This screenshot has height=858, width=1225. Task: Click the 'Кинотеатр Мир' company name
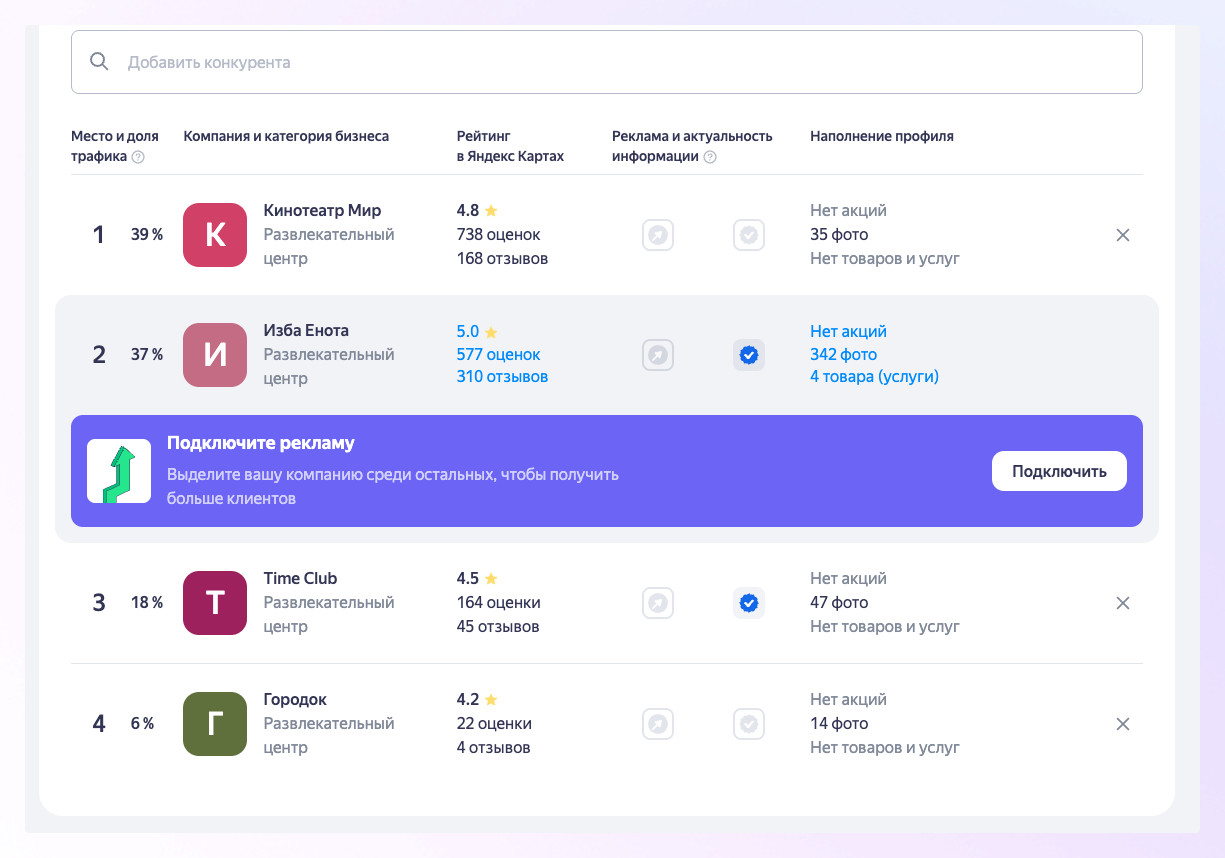tap(322, 210)
